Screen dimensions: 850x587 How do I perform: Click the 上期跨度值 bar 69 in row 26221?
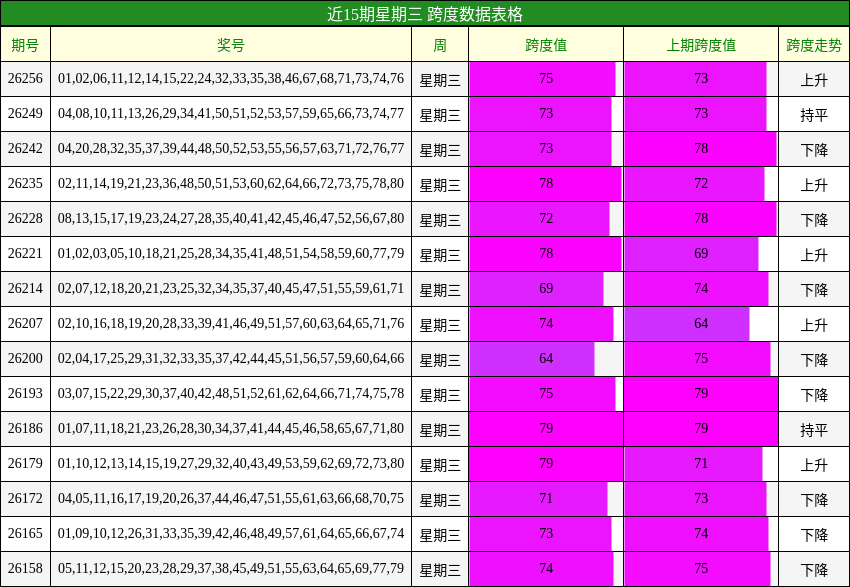coord(692,254)
